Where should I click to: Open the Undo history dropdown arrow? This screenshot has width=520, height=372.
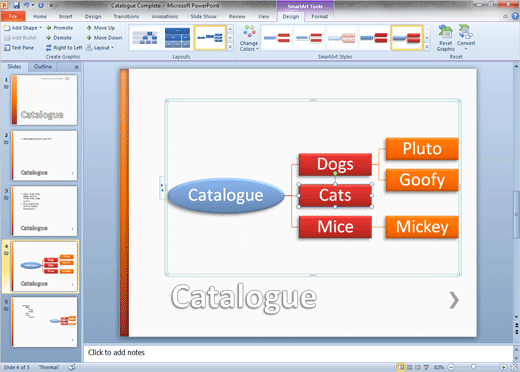point(33,5)
